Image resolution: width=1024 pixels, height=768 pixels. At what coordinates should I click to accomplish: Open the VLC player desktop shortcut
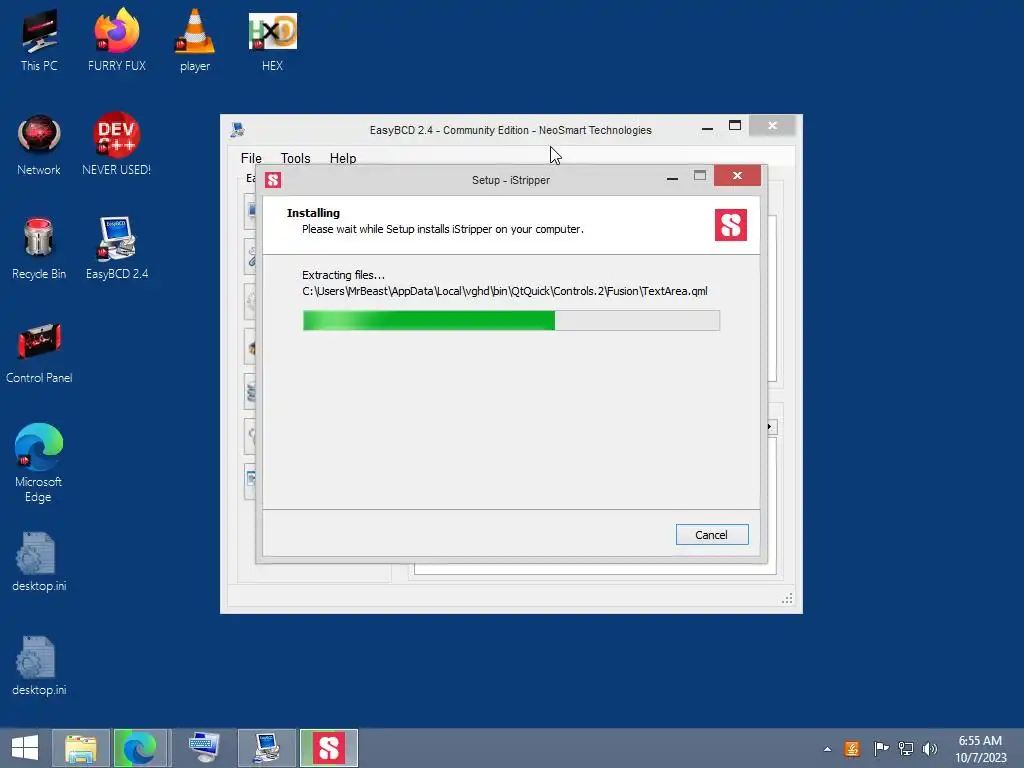195,40
